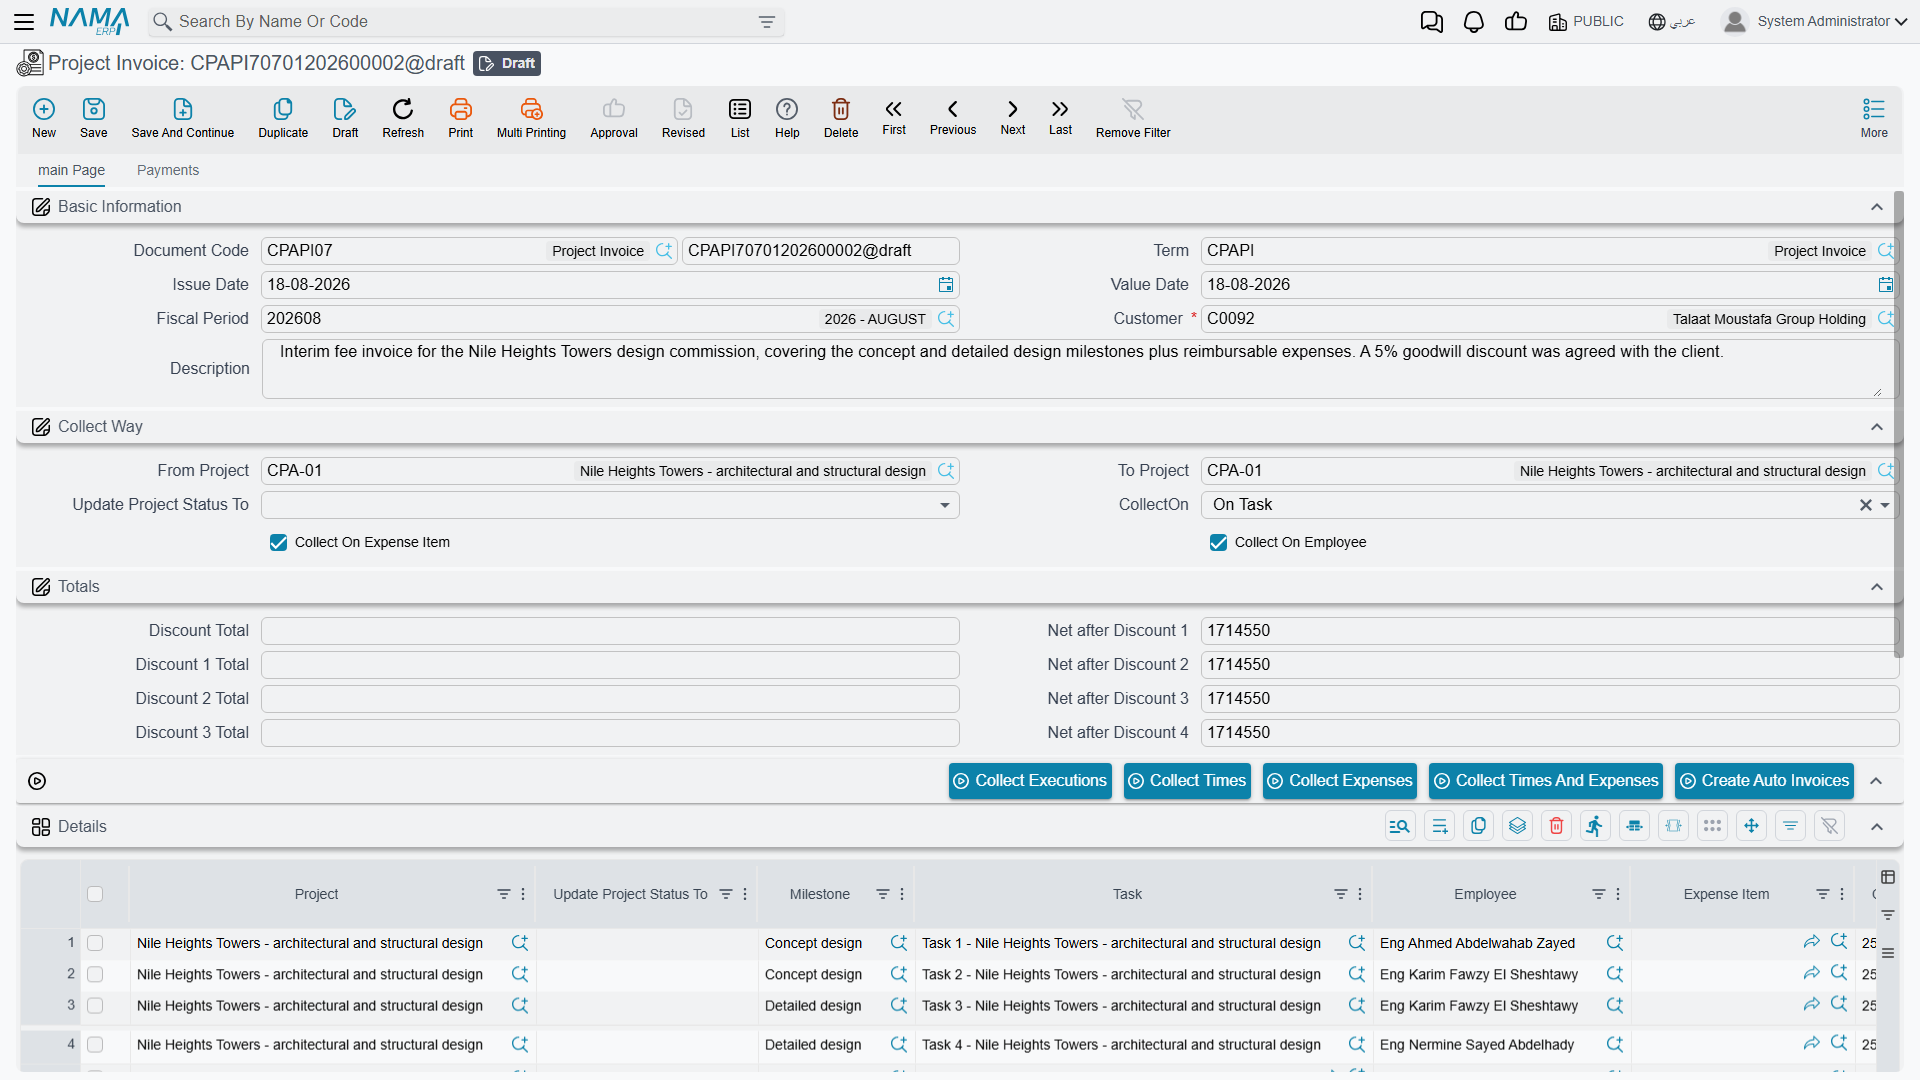1920x1080 pixels.
Task: Click the Search By Name Or Code field
Action: tap(466, 22)
